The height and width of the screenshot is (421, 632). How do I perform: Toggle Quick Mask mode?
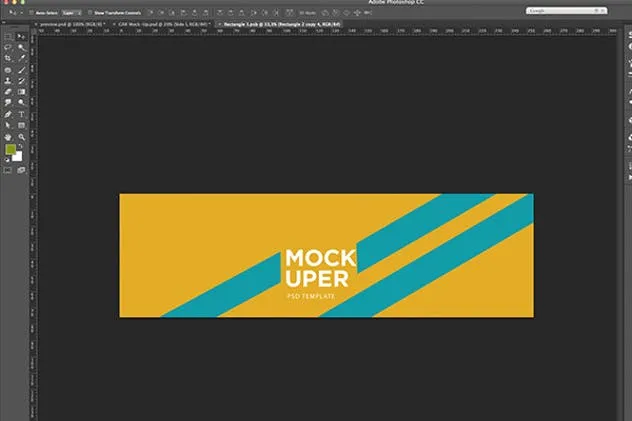8,170
